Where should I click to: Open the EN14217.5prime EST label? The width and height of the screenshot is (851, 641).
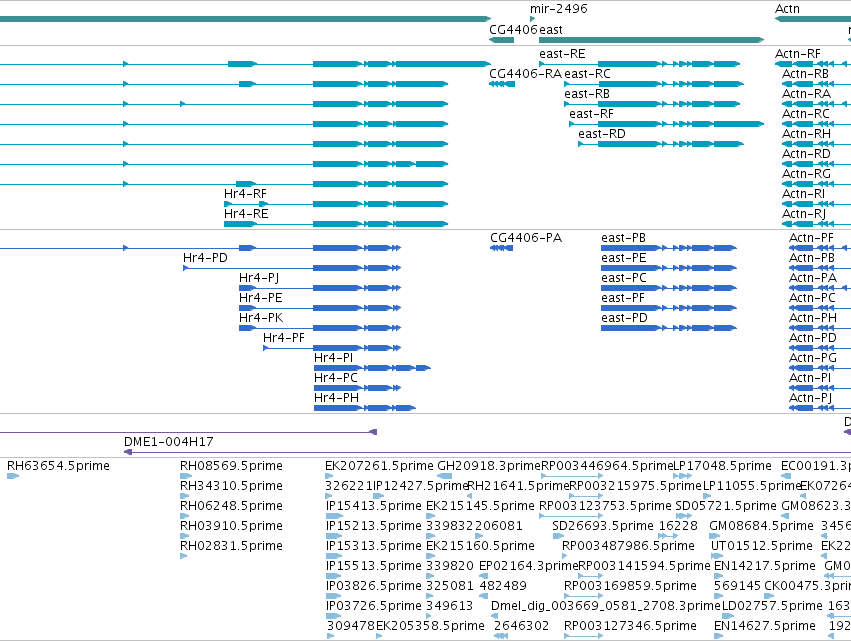[765, 567]
